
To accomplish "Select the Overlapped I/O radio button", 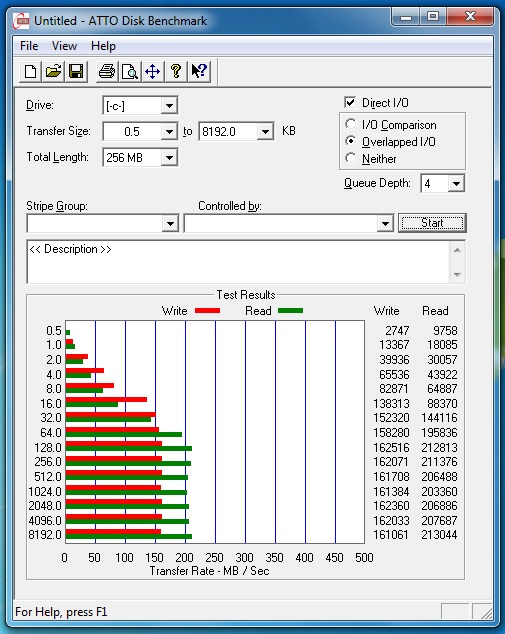I will click(351, 141).
